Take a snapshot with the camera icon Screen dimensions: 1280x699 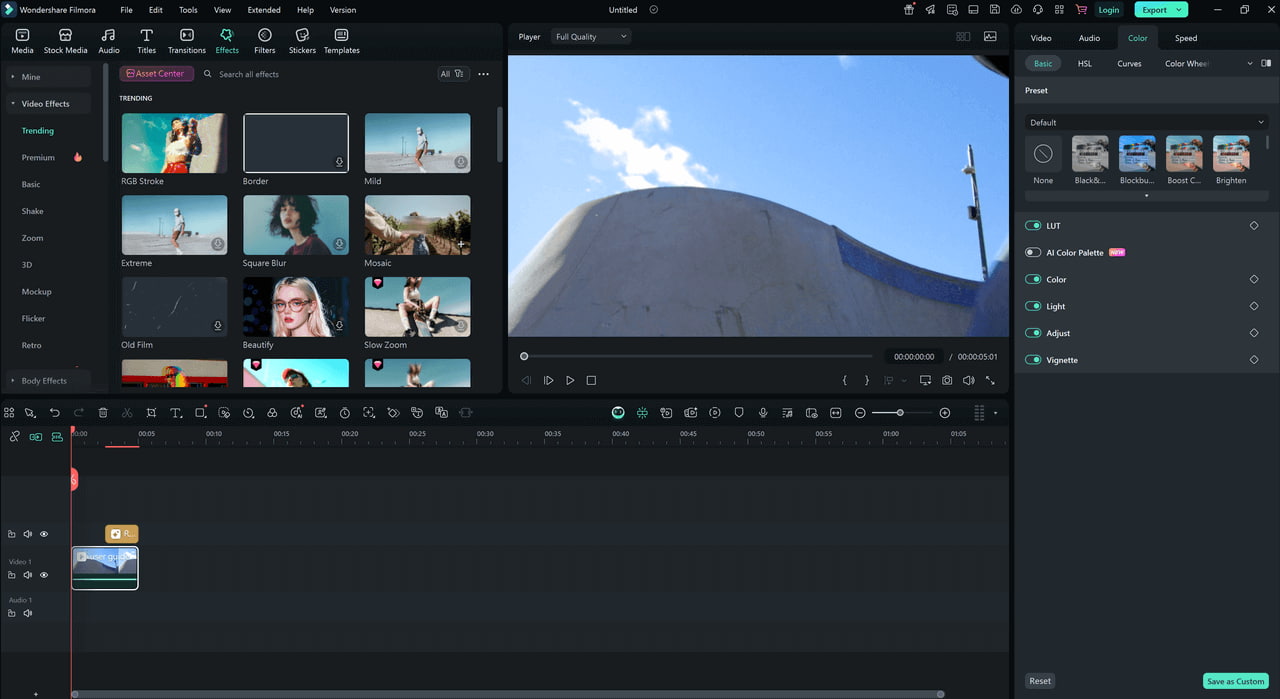(947, 381)
